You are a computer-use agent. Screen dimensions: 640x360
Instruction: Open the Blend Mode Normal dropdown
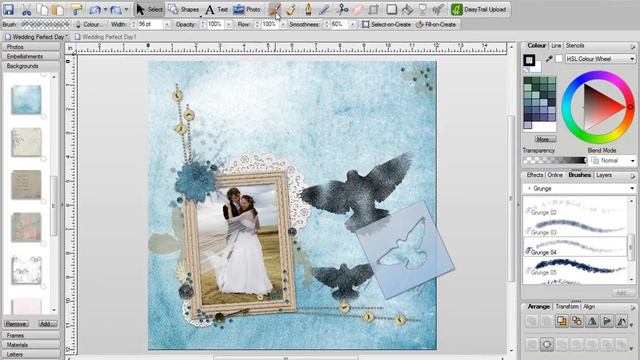point(613,160)
